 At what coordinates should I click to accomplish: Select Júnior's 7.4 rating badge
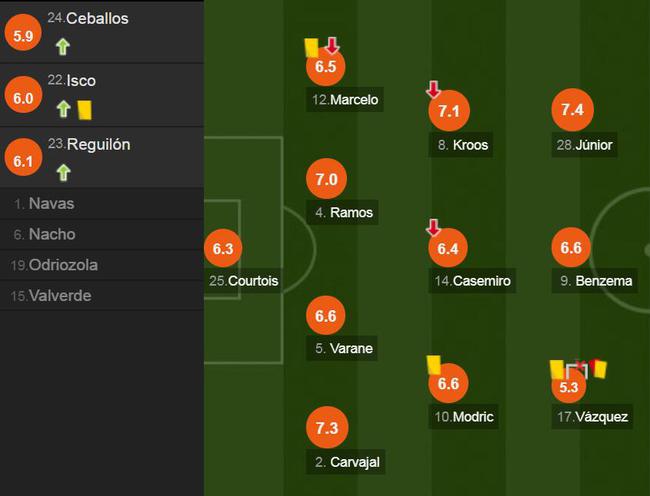point(572,110)
